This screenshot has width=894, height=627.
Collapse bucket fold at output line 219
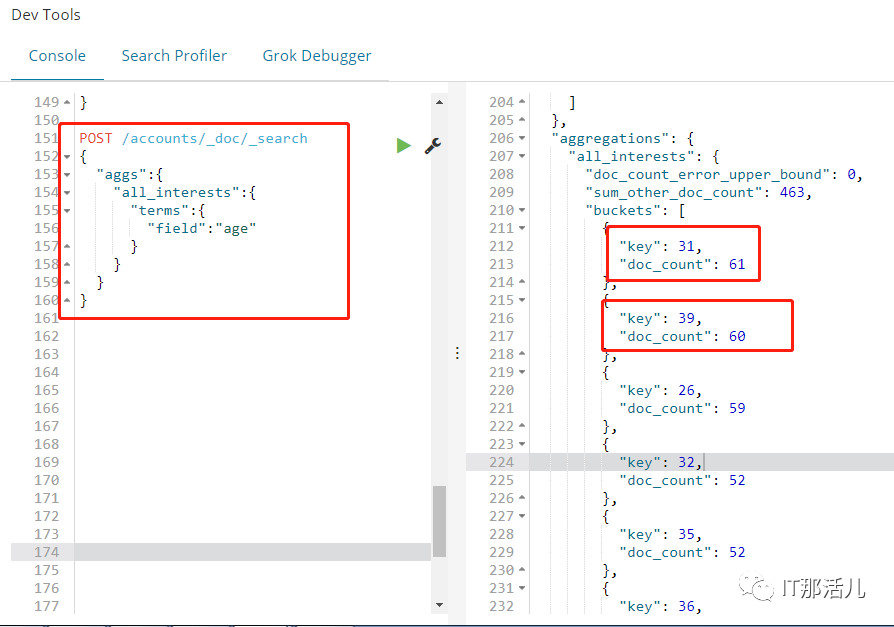[x=522, y=372]
